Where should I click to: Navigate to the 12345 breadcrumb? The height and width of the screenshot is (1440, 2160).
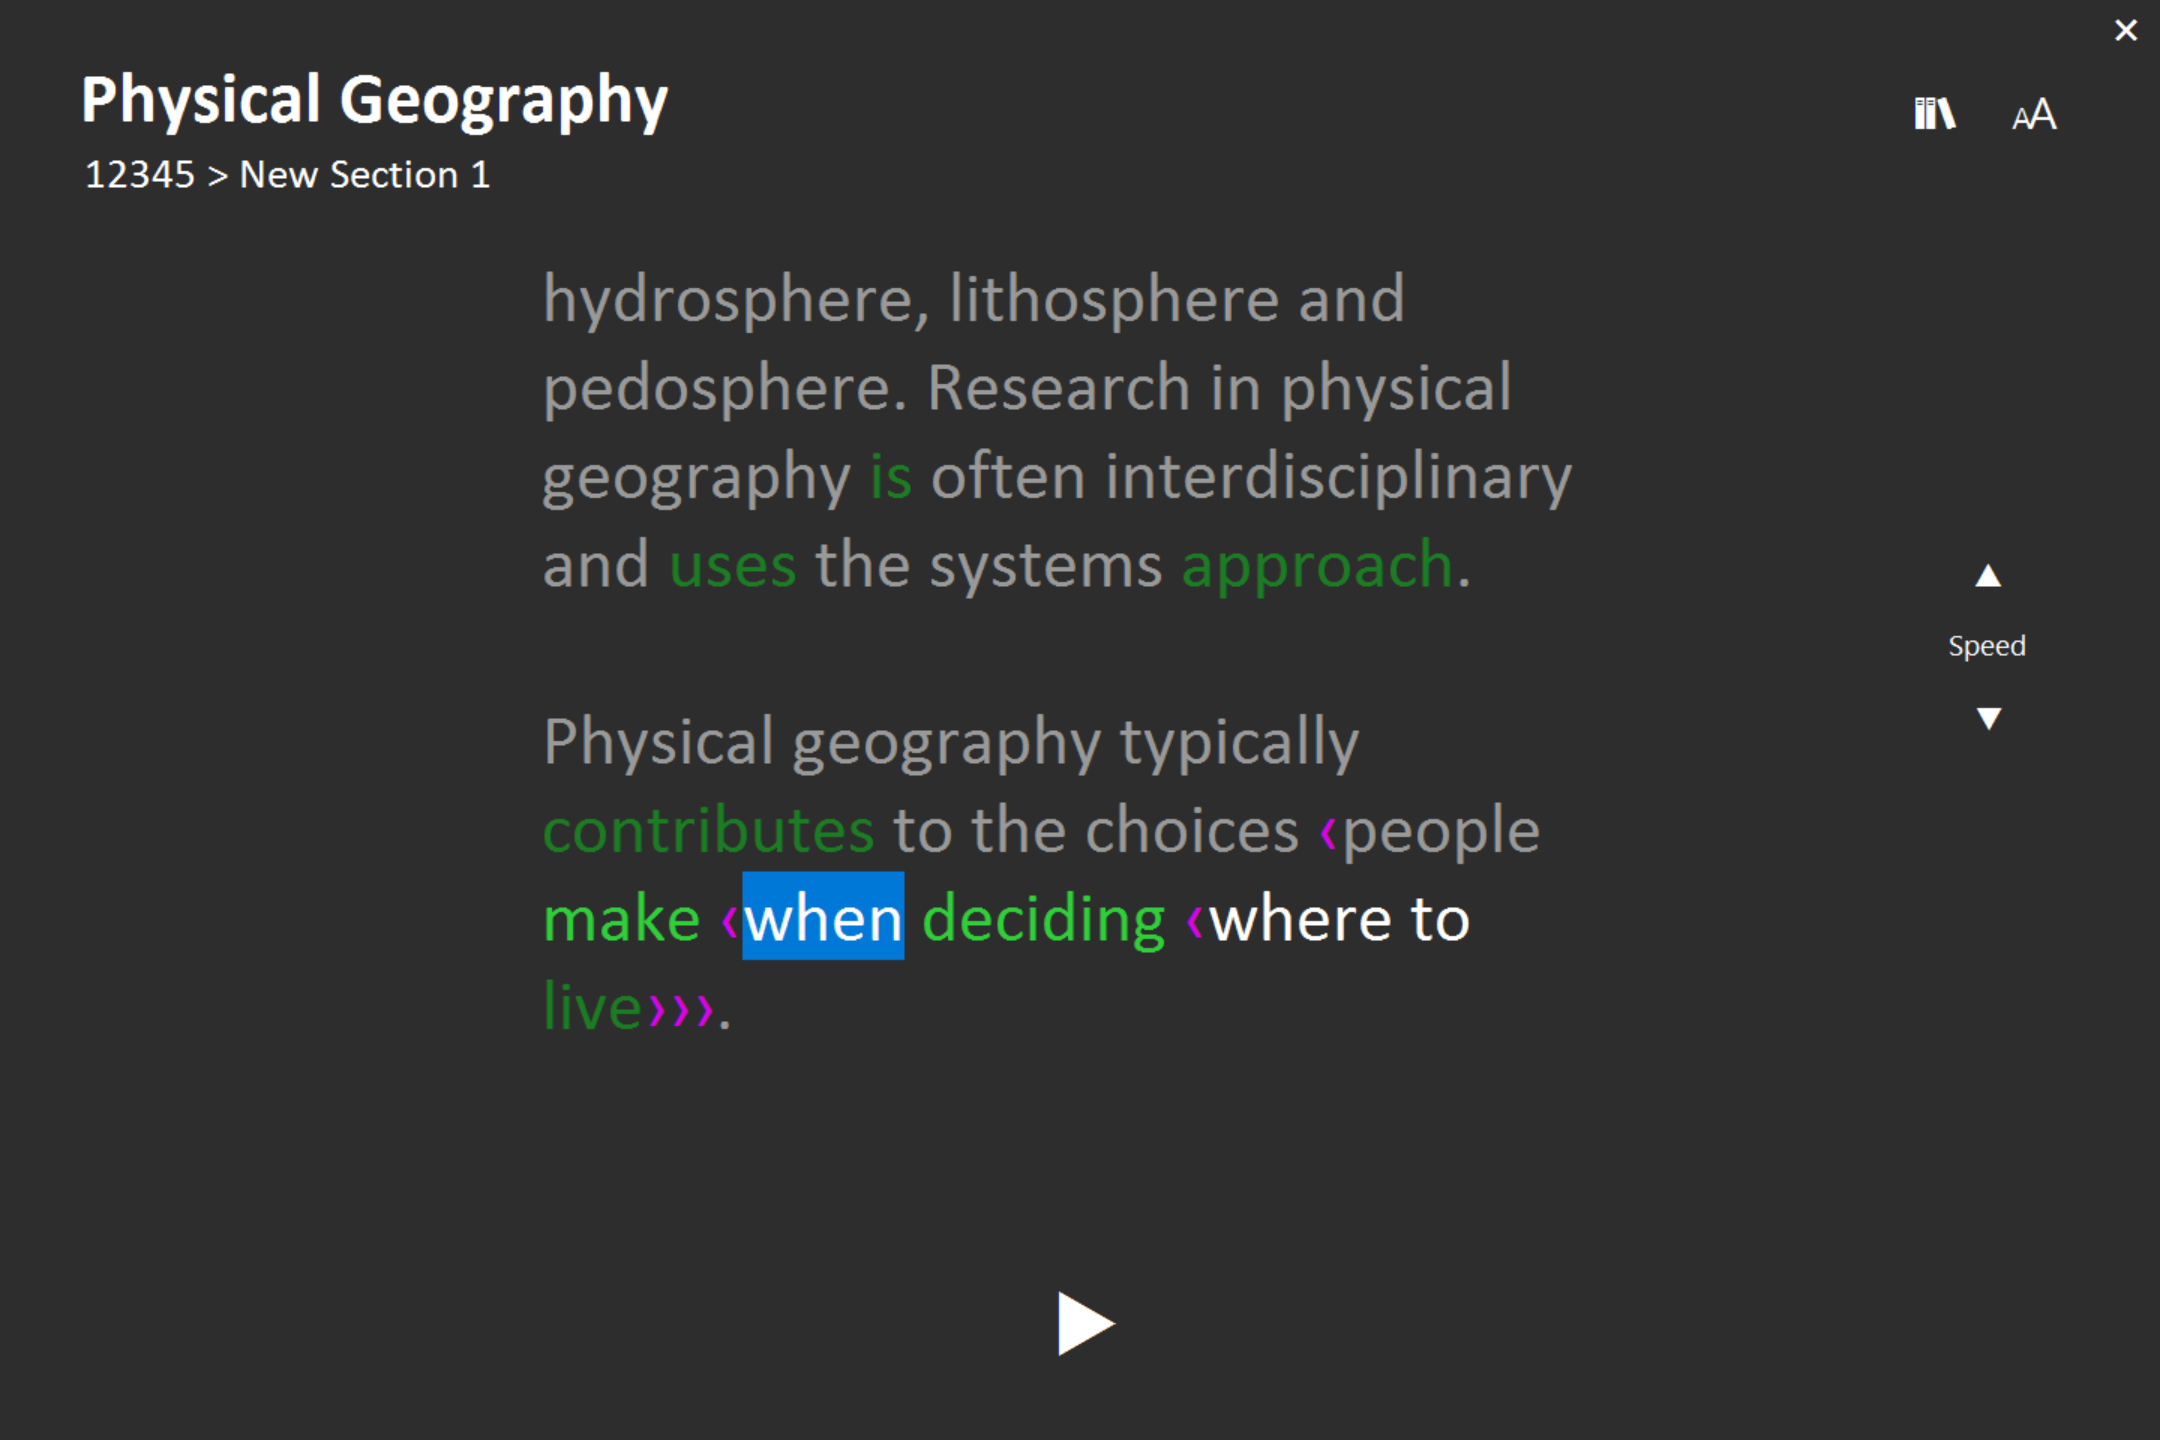click(138, 174)
